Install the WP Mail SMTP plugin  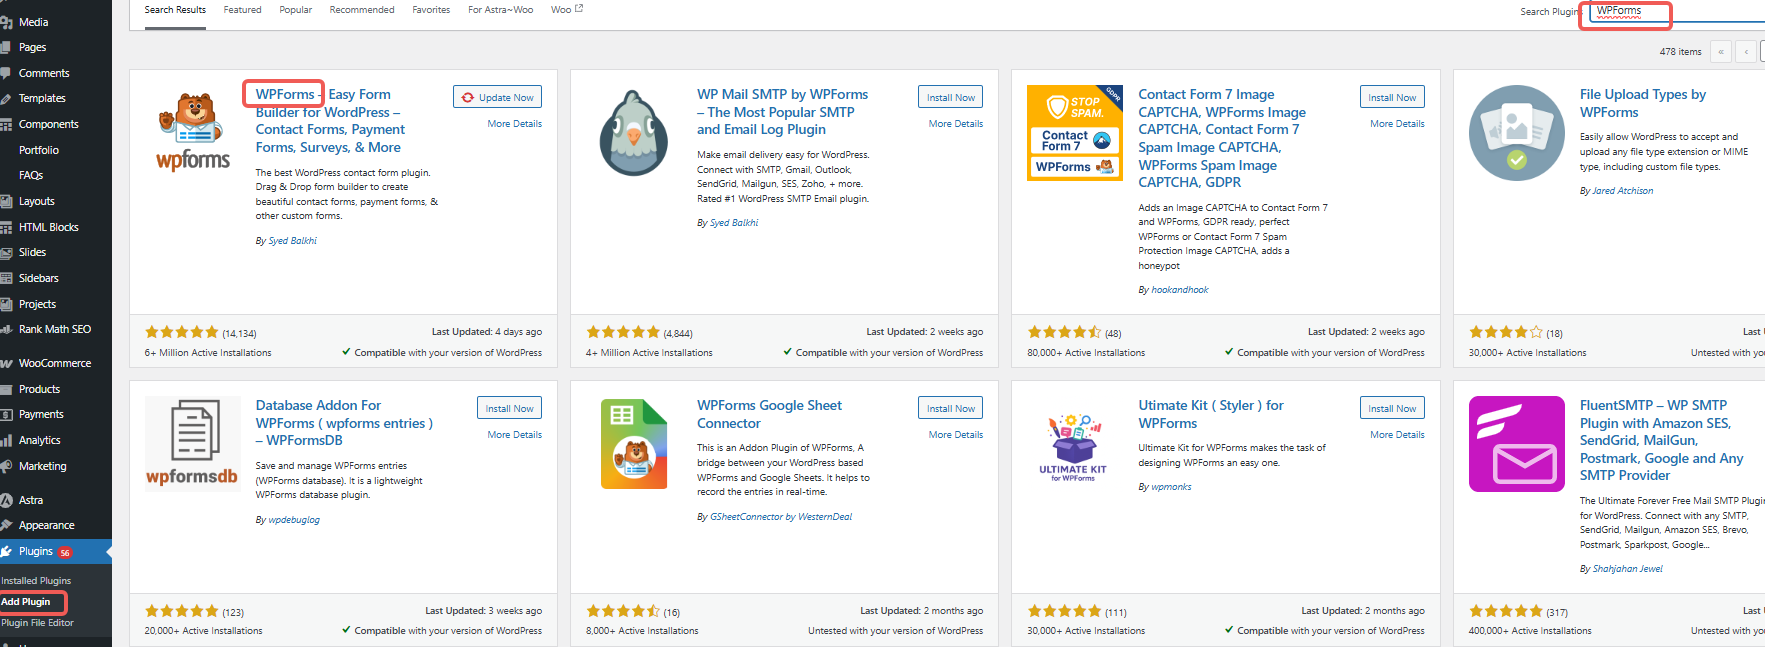pos(950,97)
